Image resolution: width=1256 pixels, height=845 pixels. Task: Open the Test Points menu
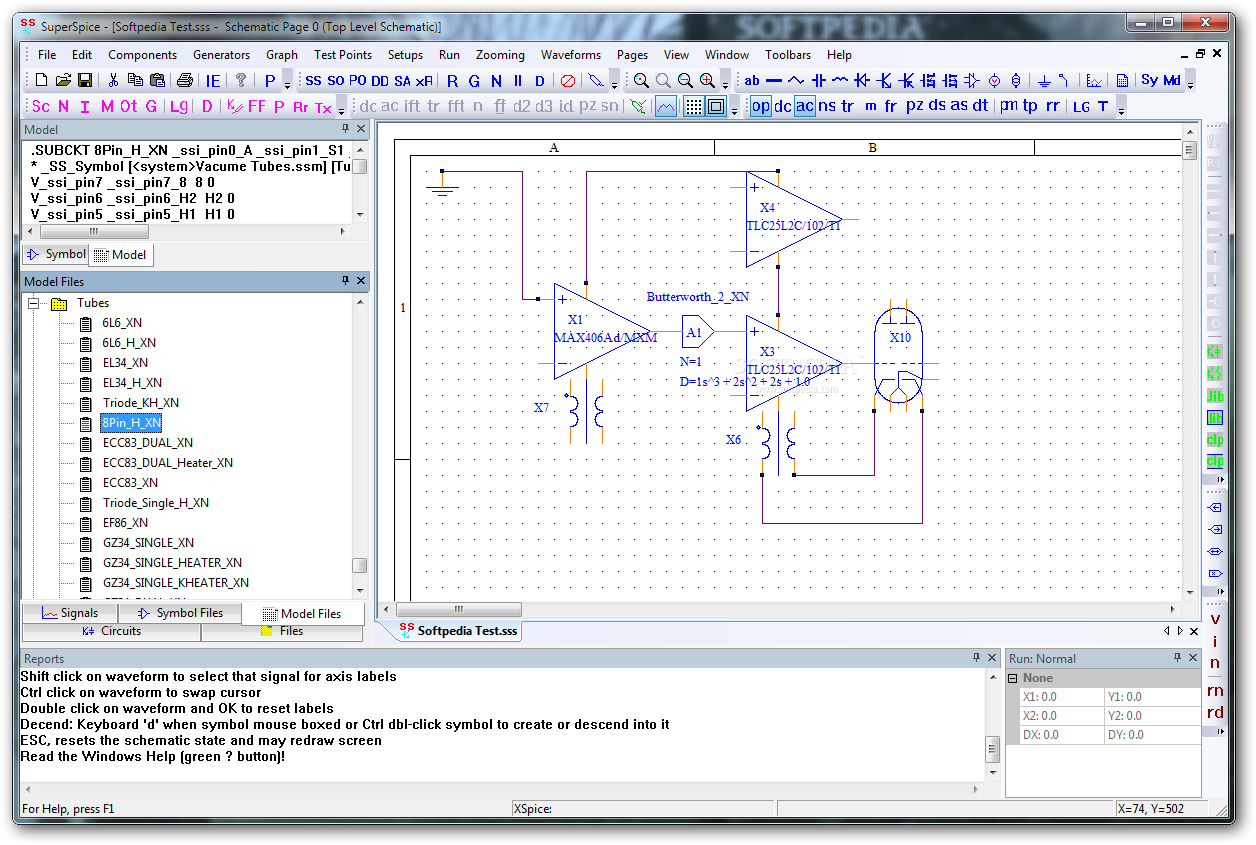tap(343, 55)
